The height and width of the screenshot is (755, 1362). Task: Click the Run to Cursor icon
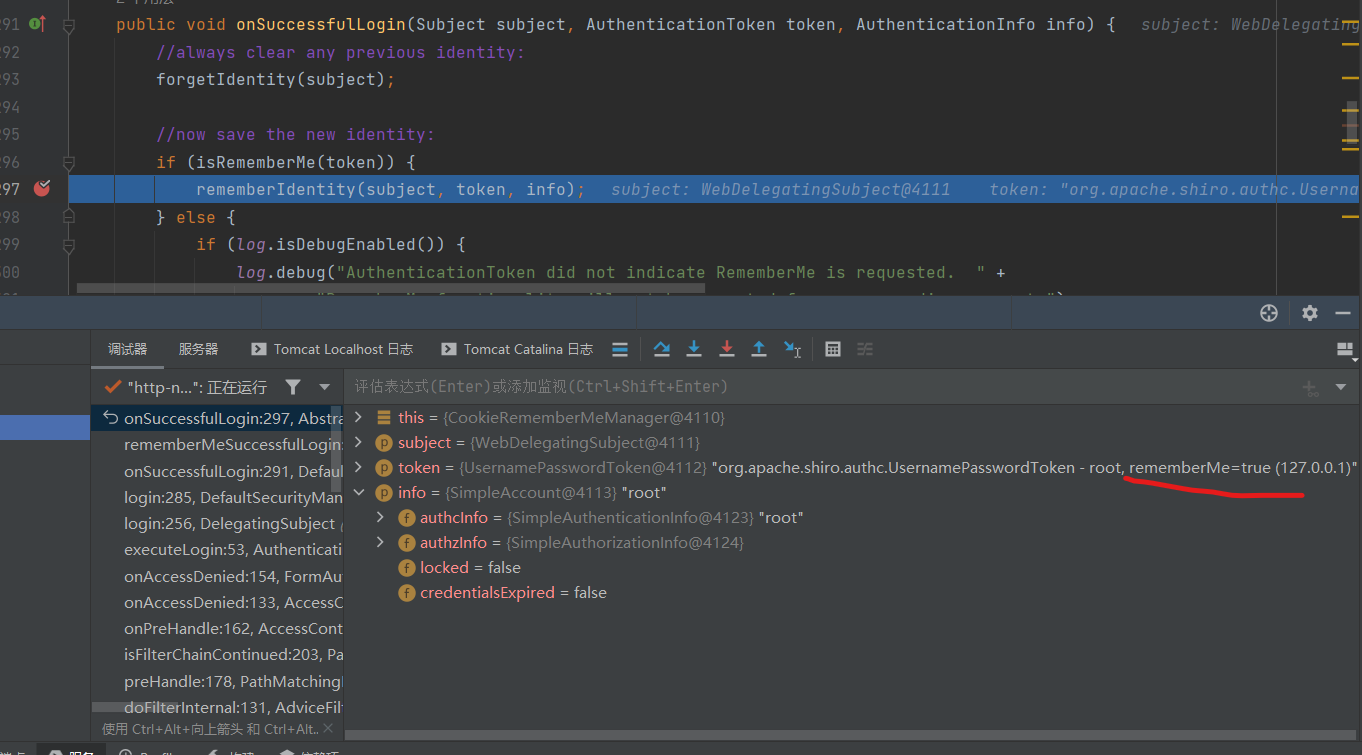792,349
